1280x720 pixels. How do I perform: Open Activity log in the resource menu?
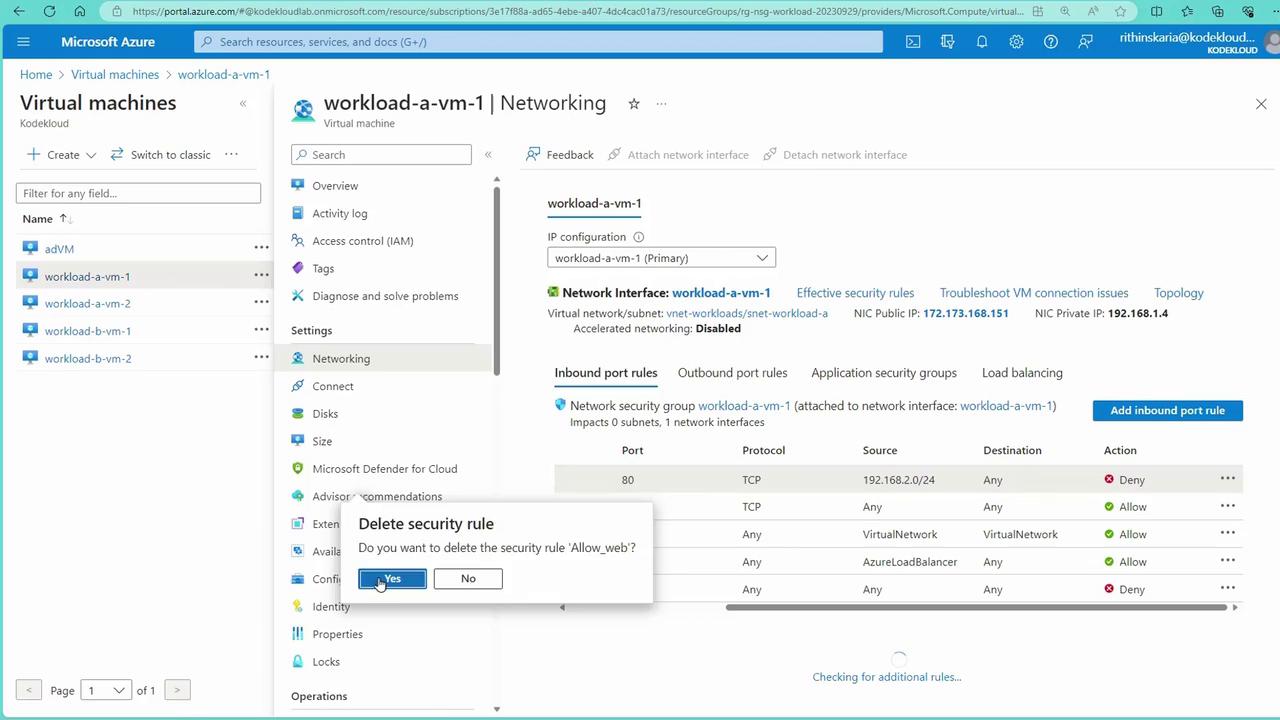340,213
